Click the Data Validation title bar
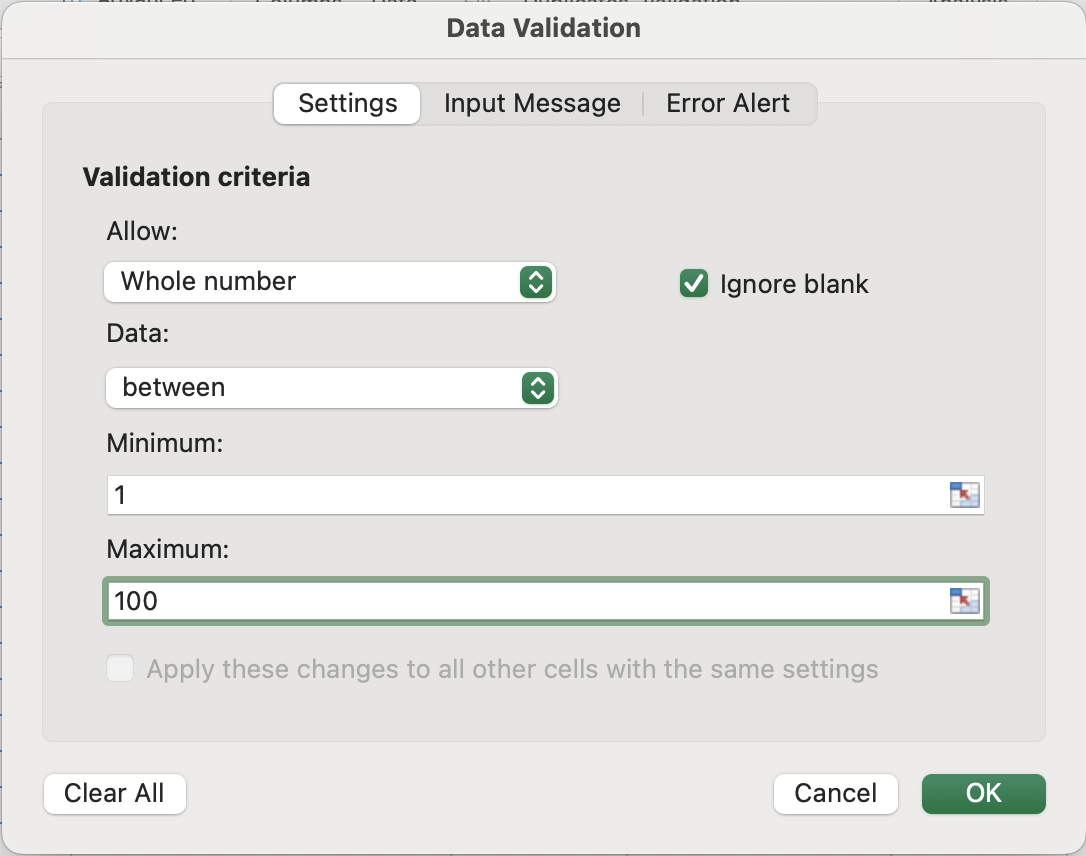1086x856 pixels. point(543,28)
